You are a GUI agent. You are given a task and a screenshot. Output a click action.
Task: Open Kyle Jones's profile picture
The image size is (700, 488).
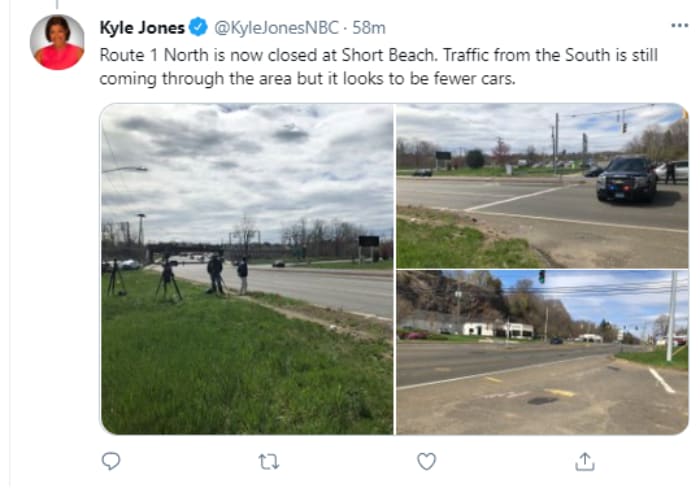(57, 42)
